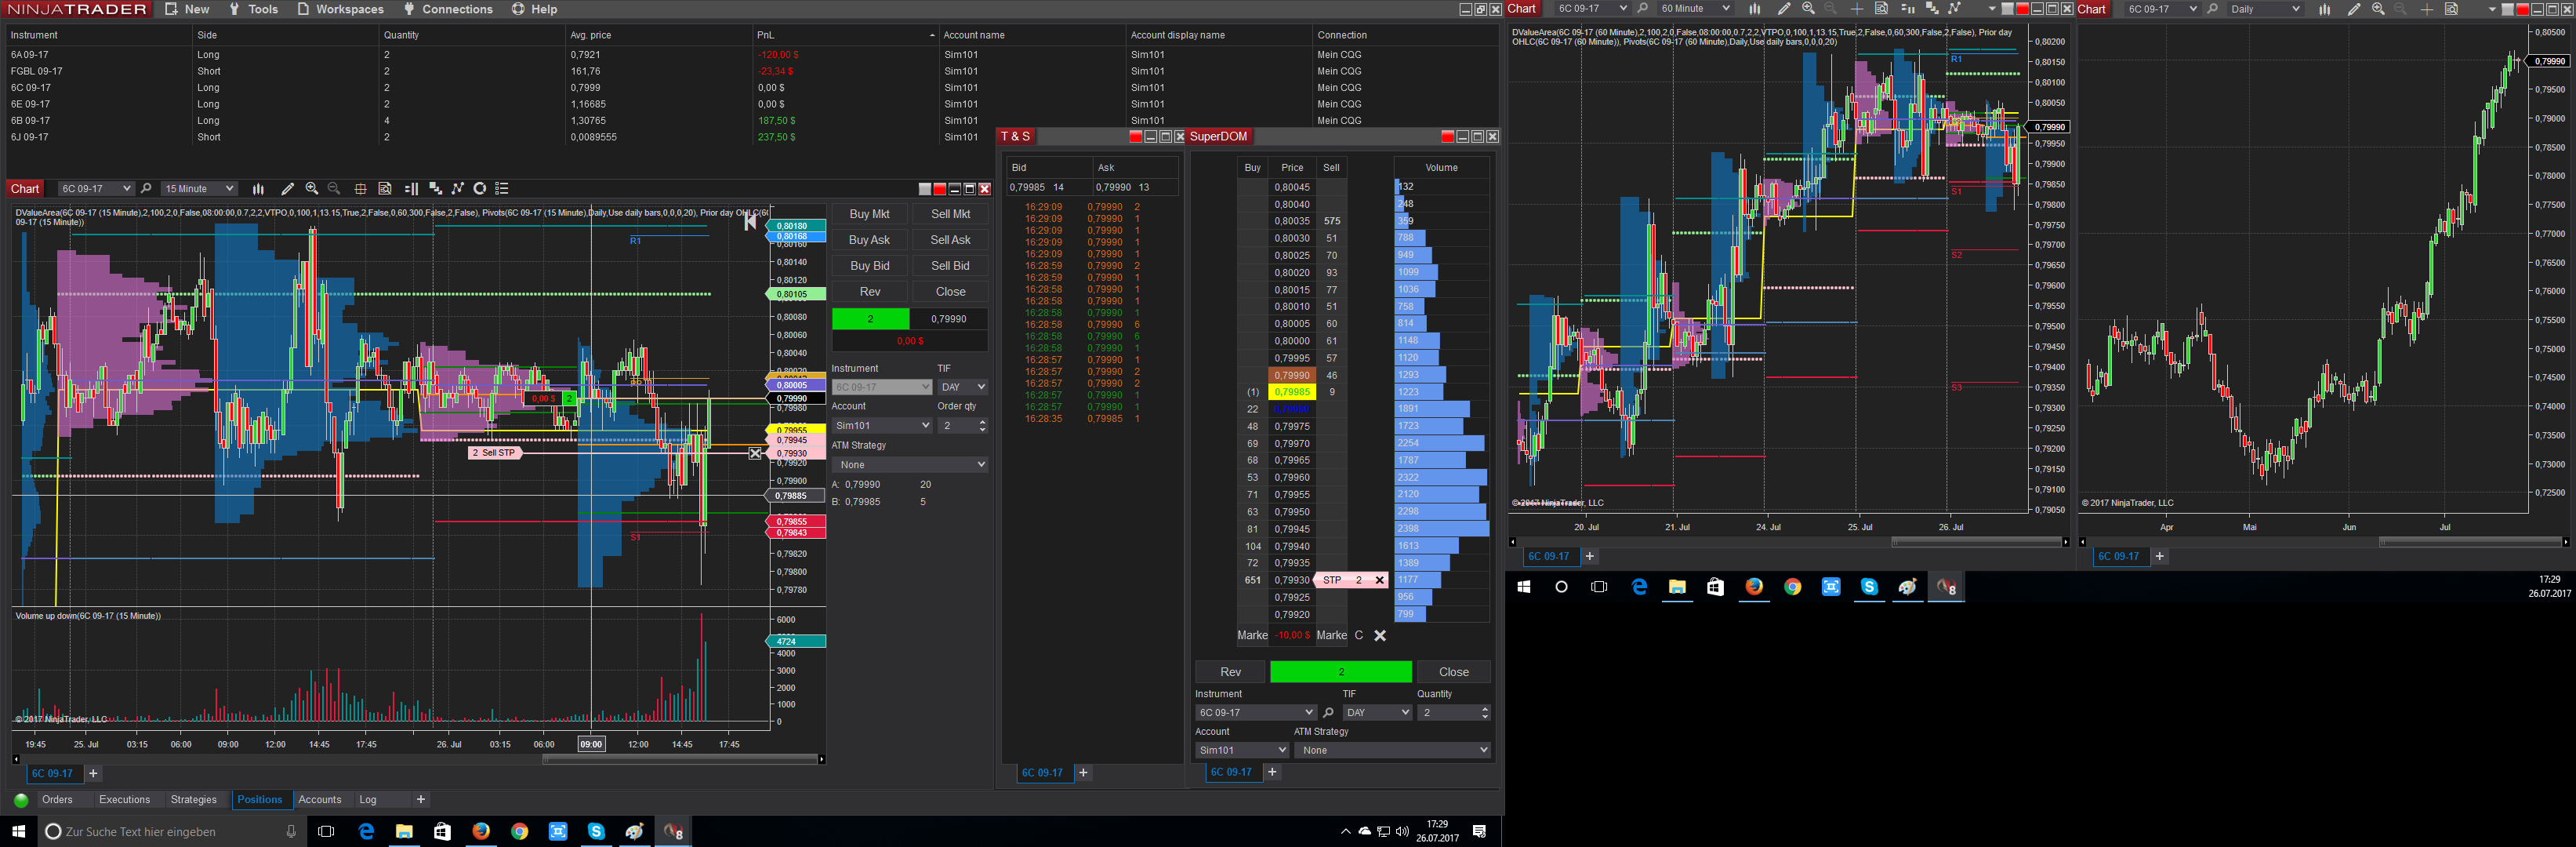Select crosshair cursor icon in 15 Minute chart
The height and width of the screenshot is (847, 2576).
pos(360,189)
